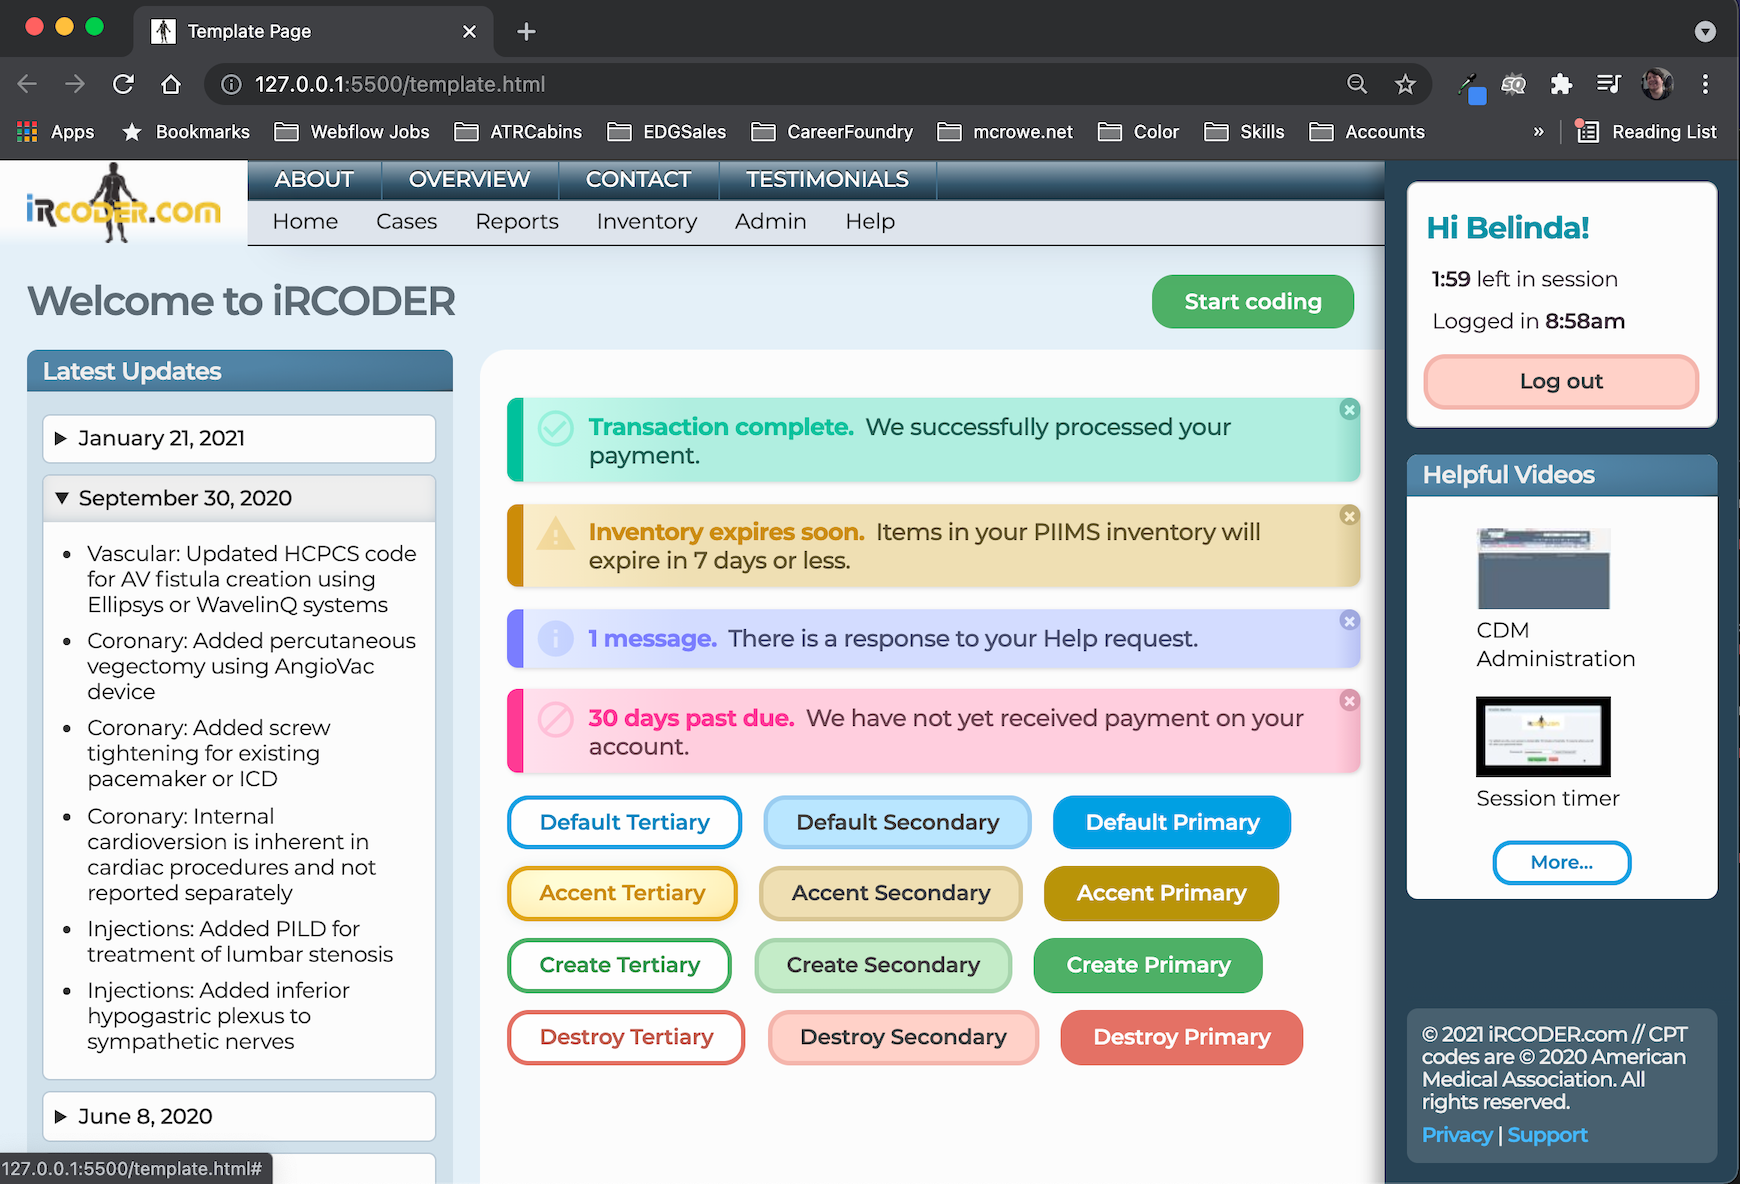Click the Destroy Tertiary button
The height and width of the screenshot is (1184, 1740).
tap(626, 1038)
